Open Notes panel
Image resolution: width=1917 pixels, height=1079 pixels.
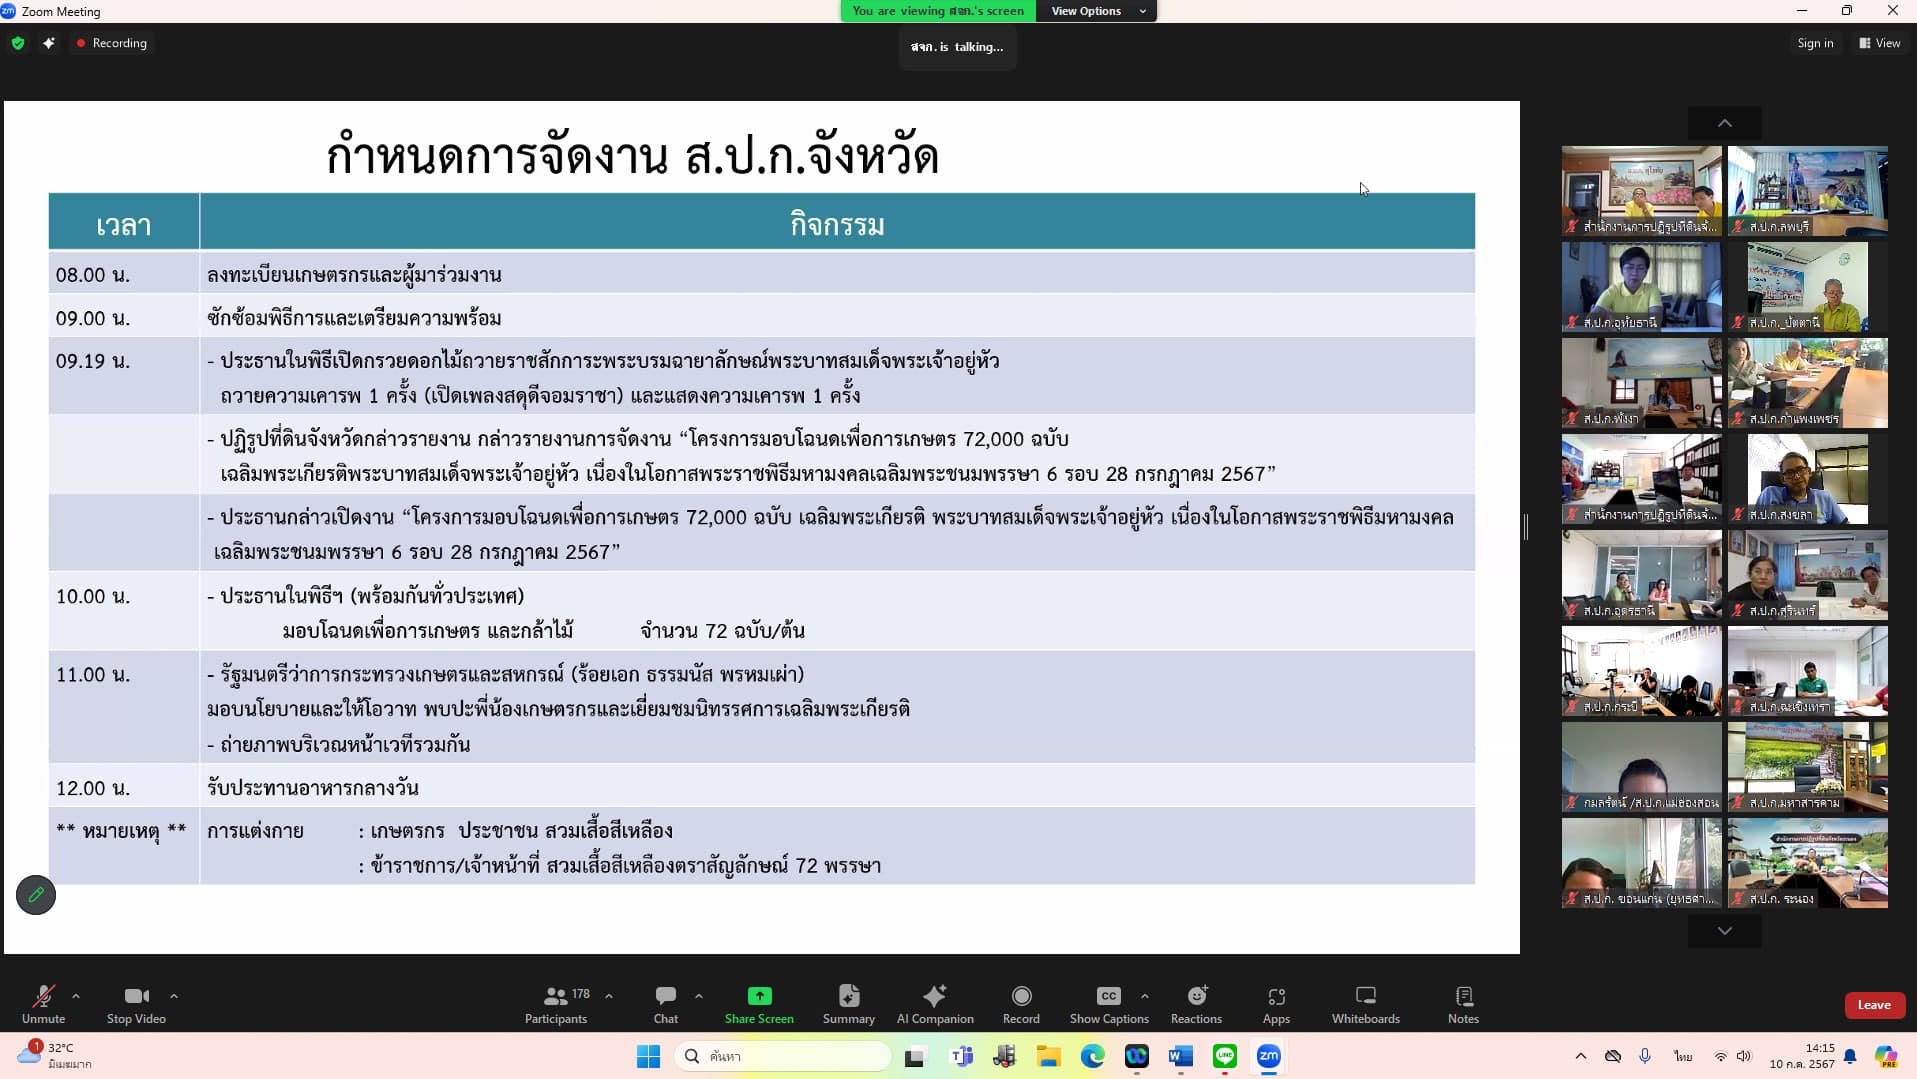pos(1463,1004)
